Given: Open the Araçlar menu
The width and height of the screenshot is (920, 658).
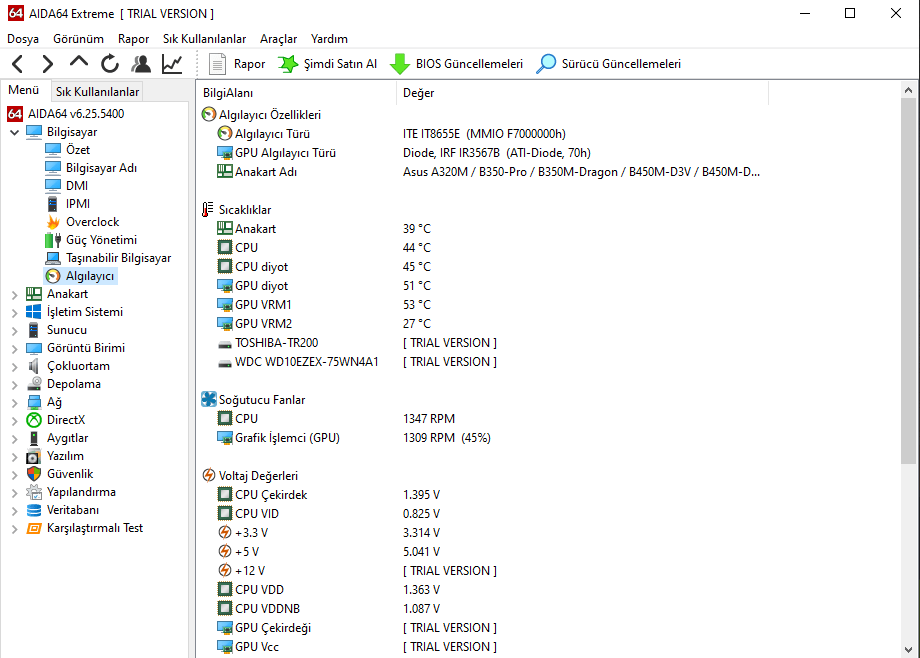Looking at the screenshot, I should (x=278, y=39).
